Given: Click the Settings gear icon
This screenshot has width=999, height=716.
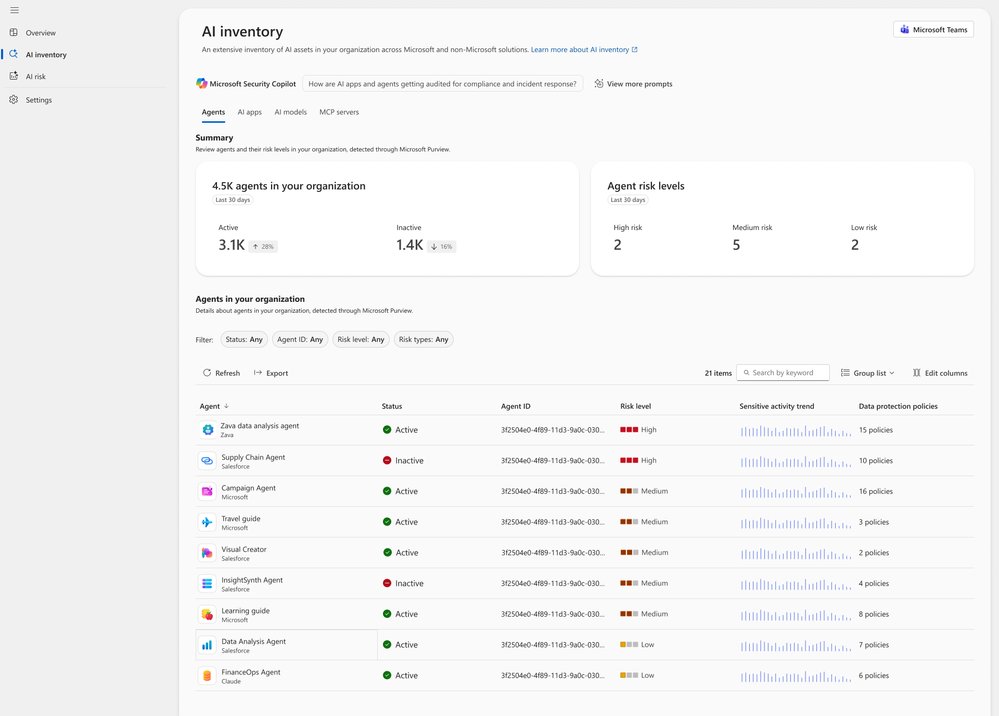Looking at the screenshot, I should 13,99.
